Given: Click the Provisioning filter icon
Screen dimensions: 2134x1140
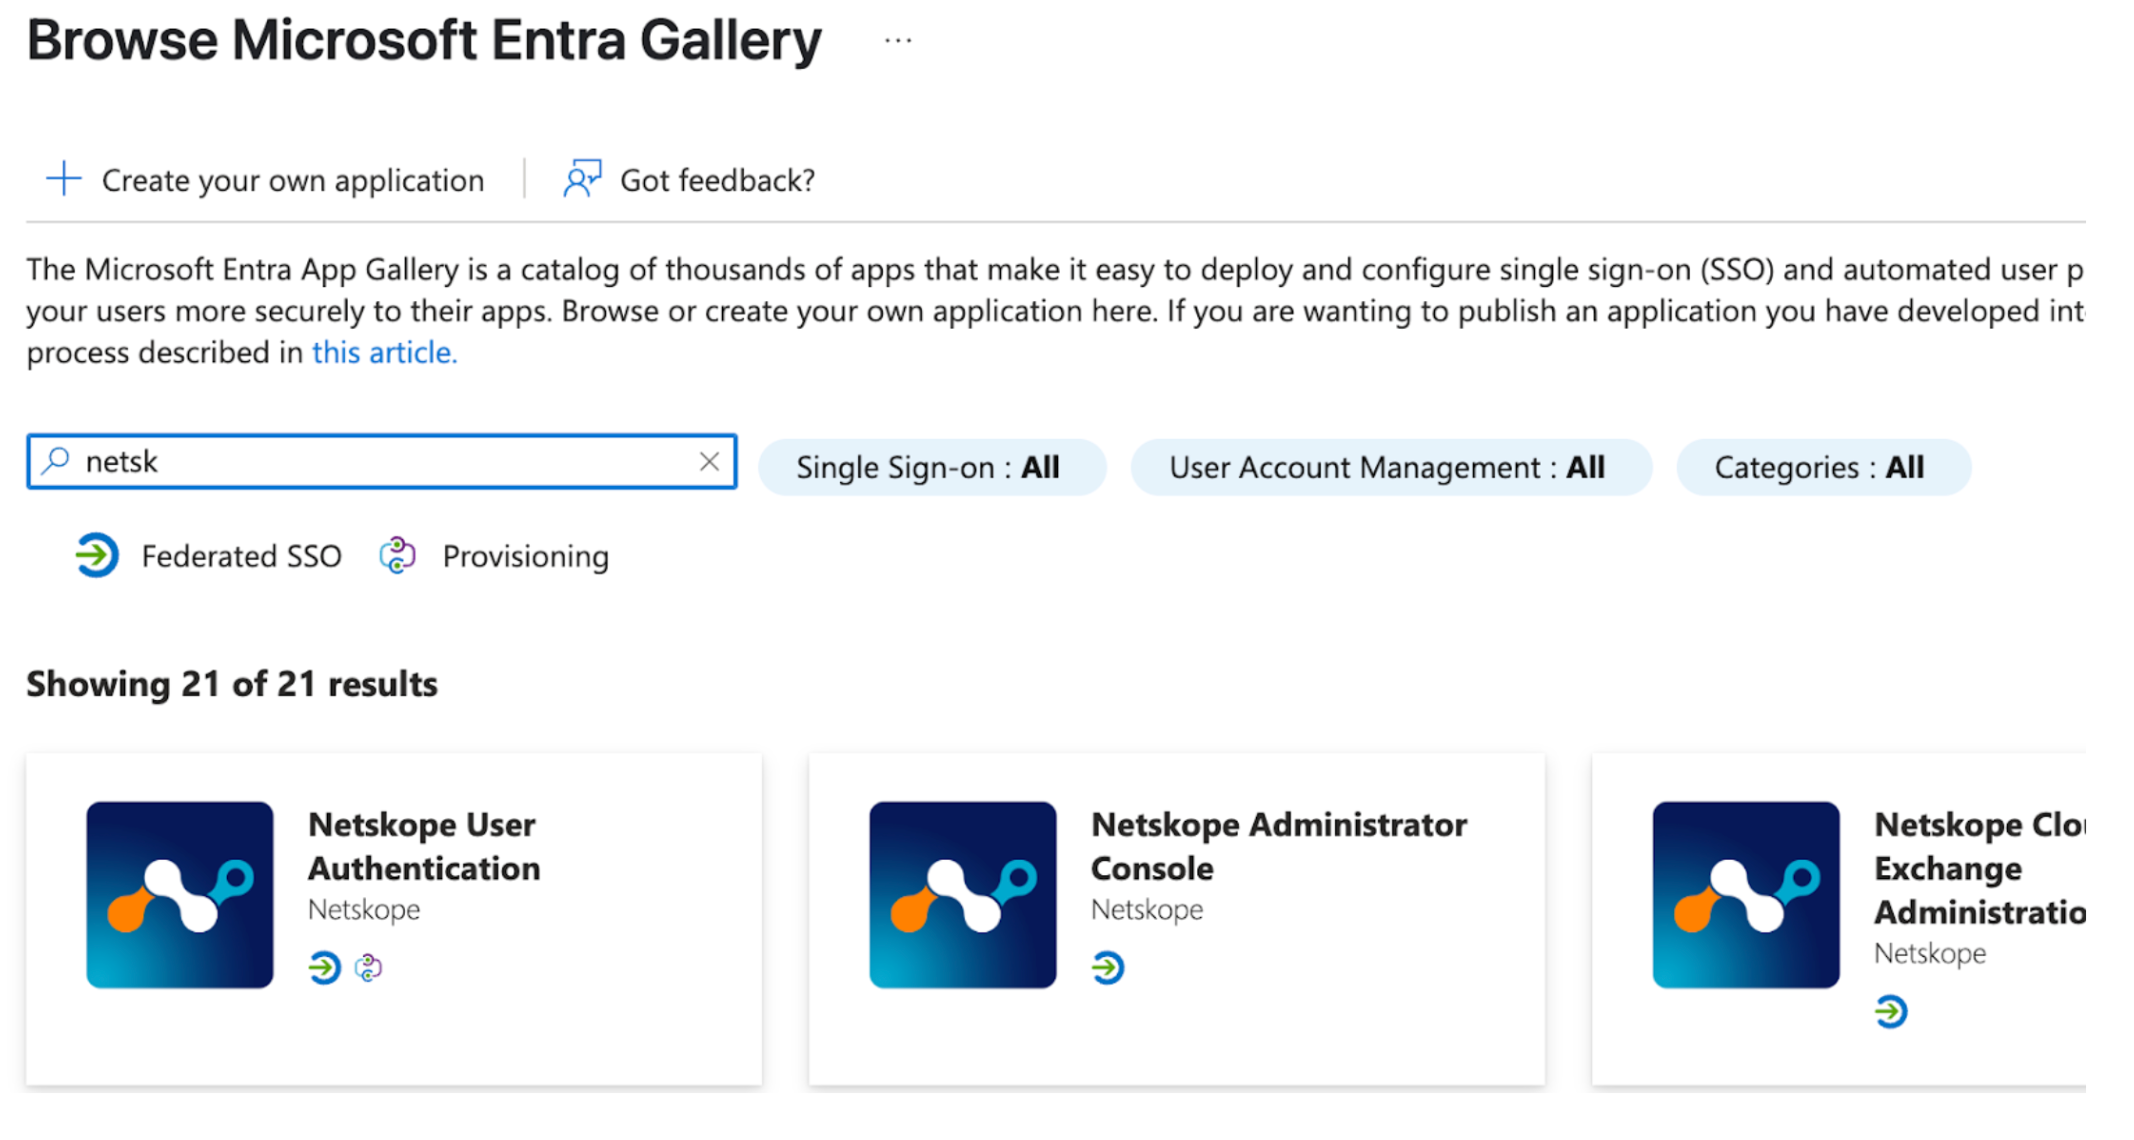Looking at the screenshot, I should pyautogui.click(x=397, y=556).
